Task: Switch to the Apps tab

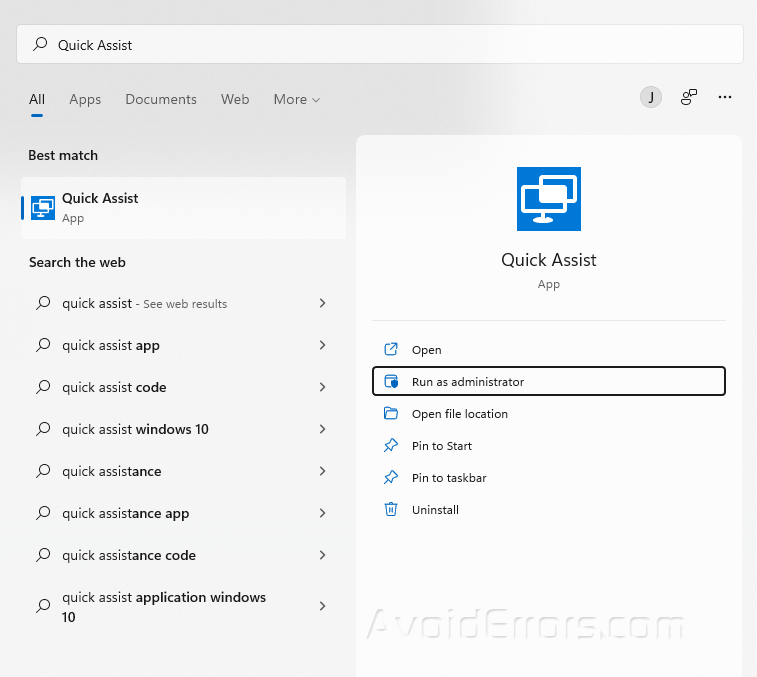Action: point(85,99)
